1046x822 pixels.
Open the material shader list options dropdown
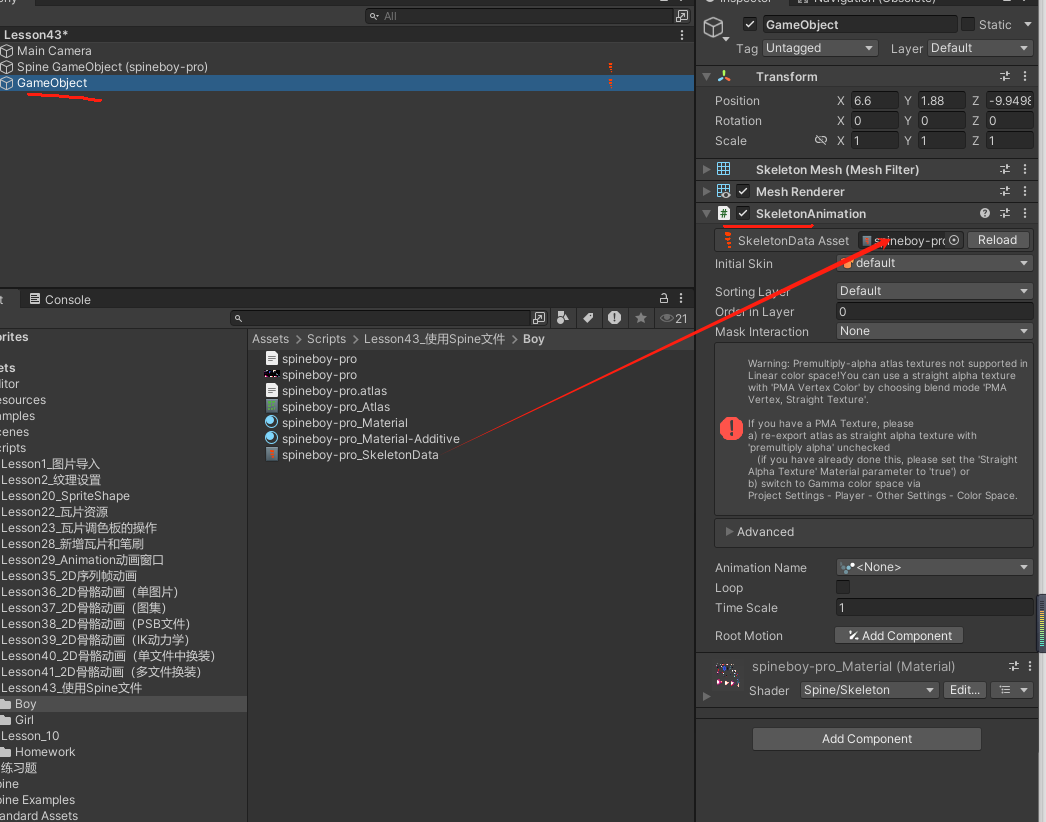point(1012,690)
